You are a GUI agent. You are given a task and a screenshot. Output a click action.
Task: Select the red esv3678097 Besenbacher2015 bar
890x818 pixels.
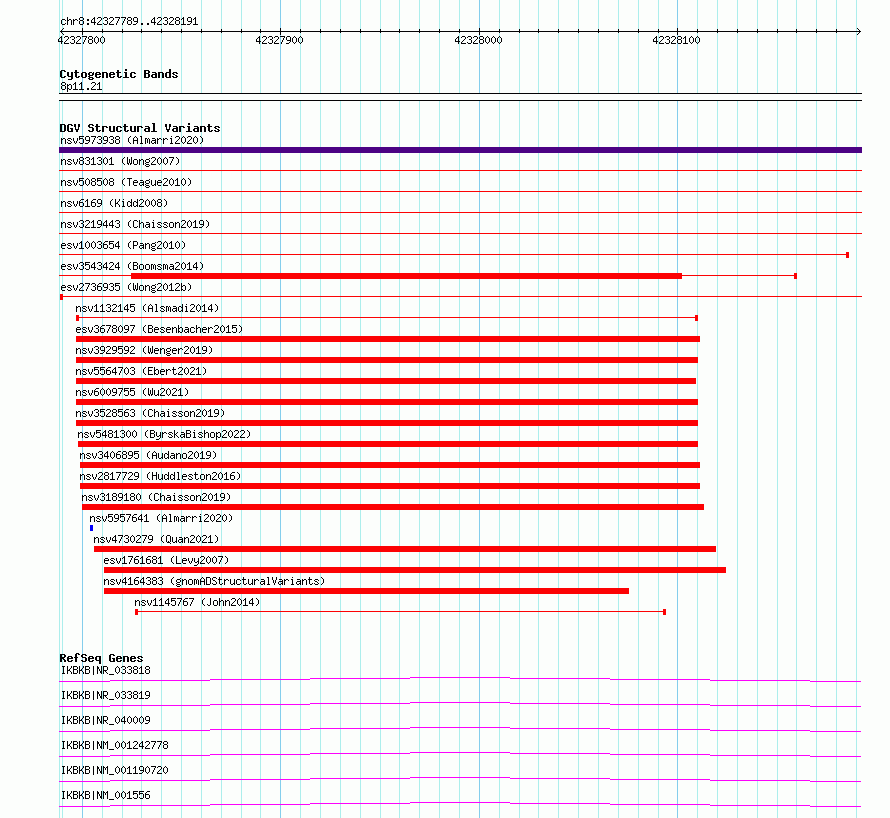pyautogui.click(x=388, y=339)
